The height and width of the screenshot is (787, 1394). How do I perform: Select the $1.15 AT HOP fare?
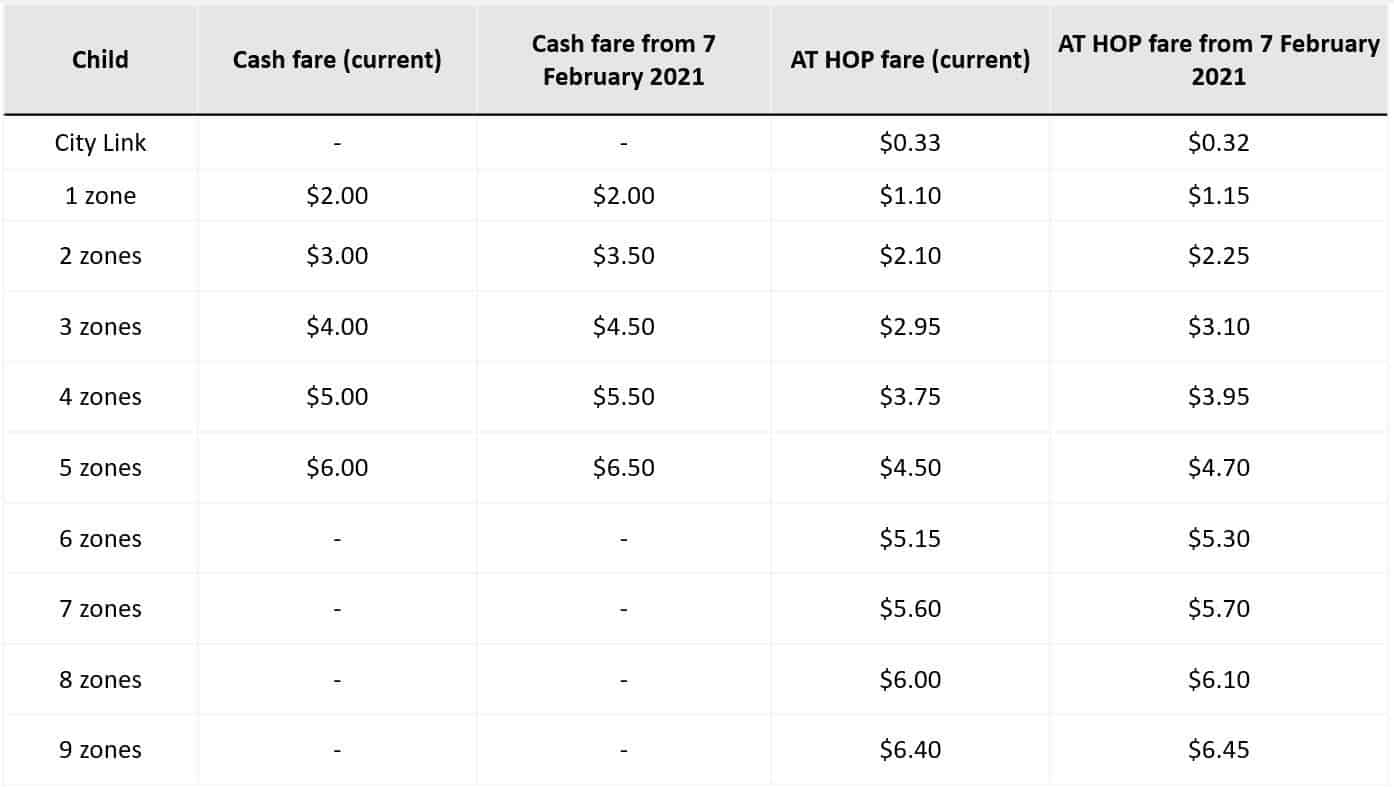(1218, 196)
